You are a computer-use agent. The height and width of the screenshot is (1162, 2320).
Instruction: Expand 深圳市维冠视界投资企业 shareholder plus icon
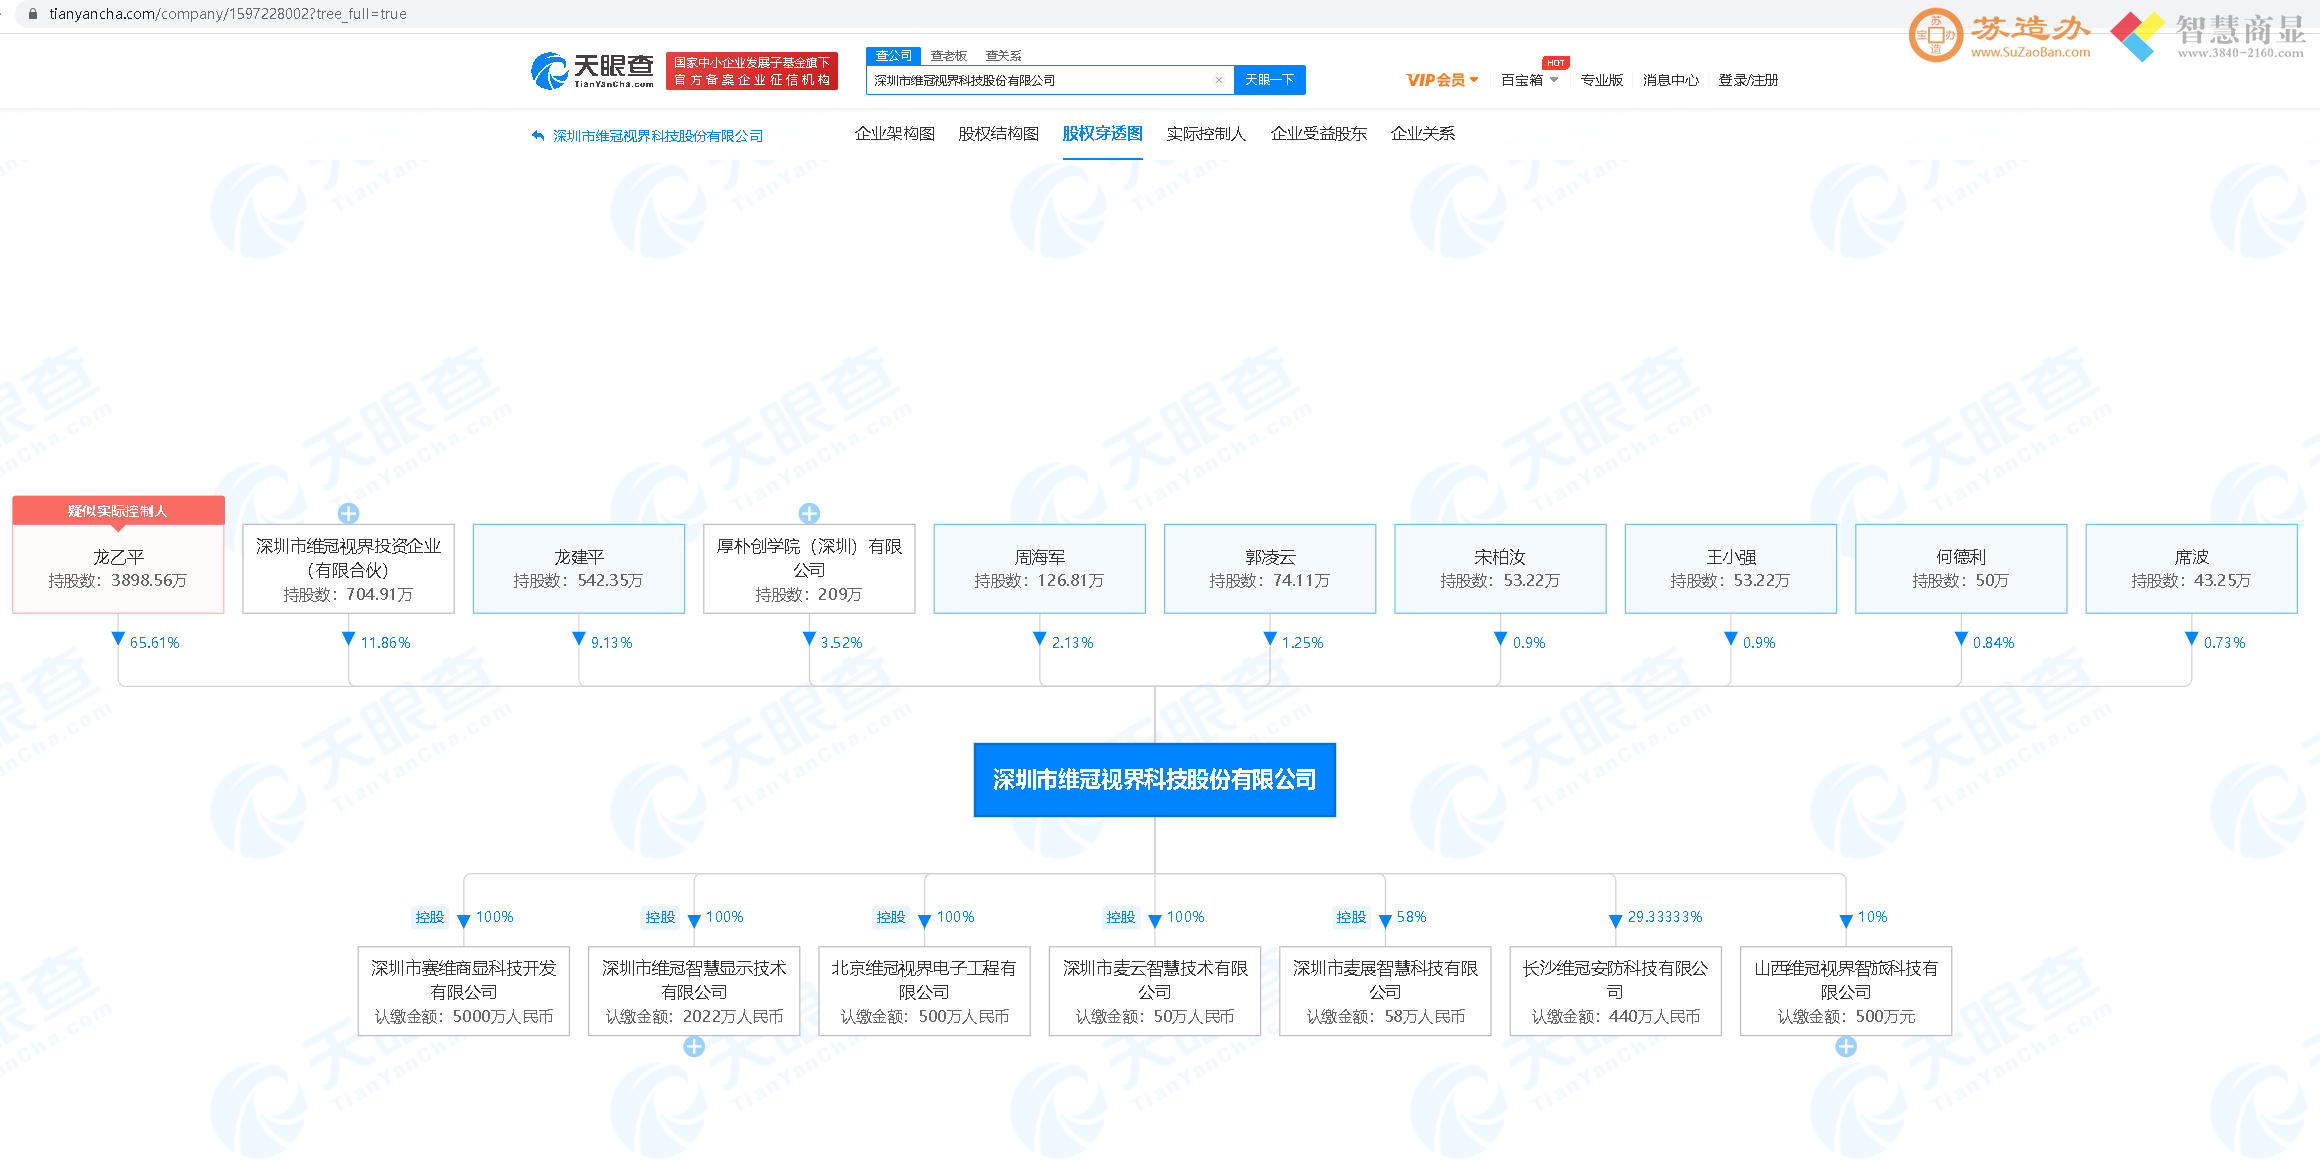click(348, 513)
